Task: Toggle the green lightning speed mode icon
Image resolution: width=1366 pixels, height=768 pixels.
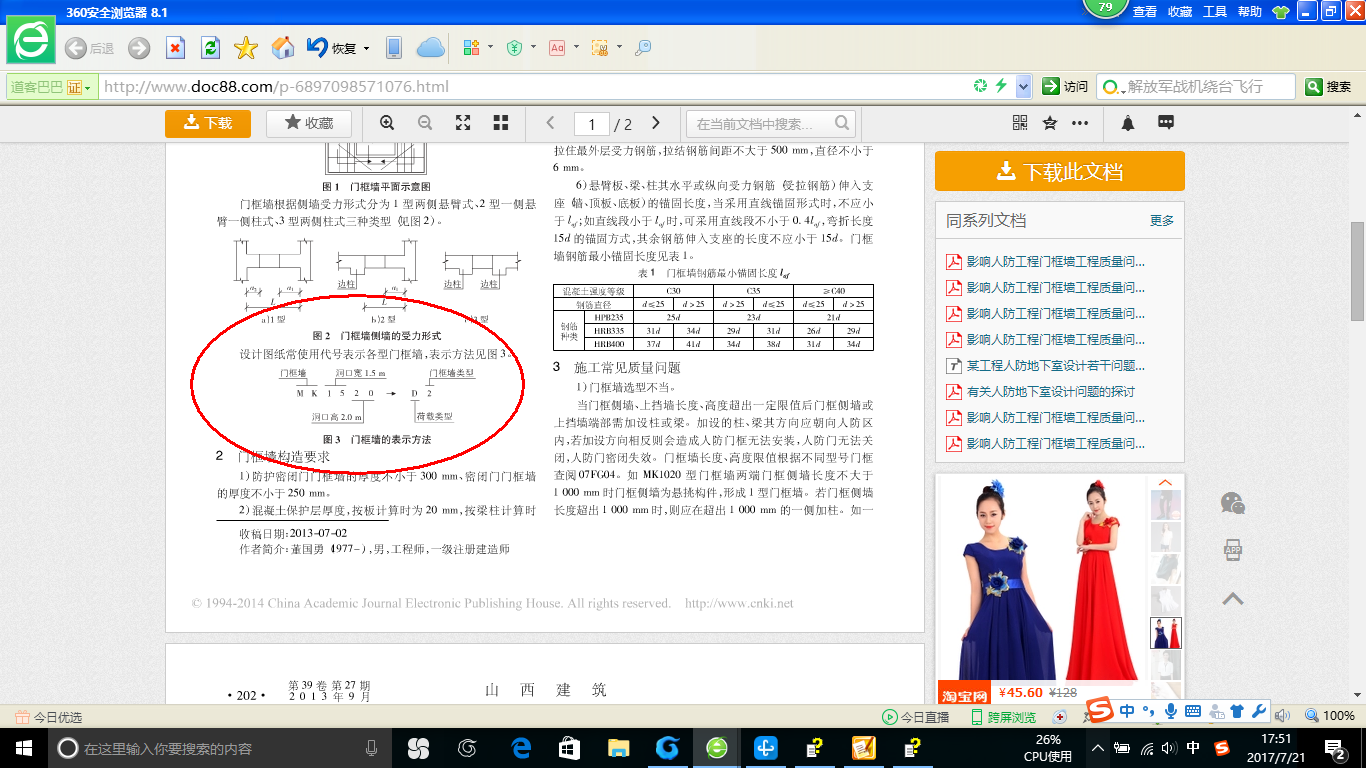Action: point(1000,86)
